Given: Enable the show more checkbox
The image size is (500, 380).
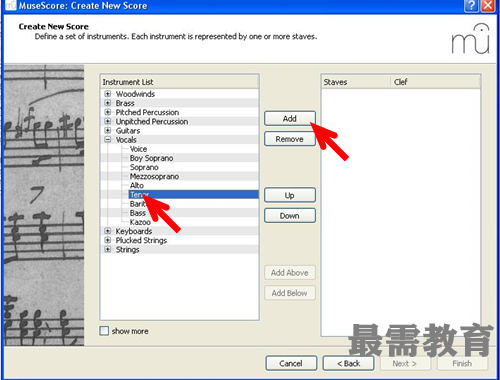Looking at the screenshot, I should [x=104, y=331].
